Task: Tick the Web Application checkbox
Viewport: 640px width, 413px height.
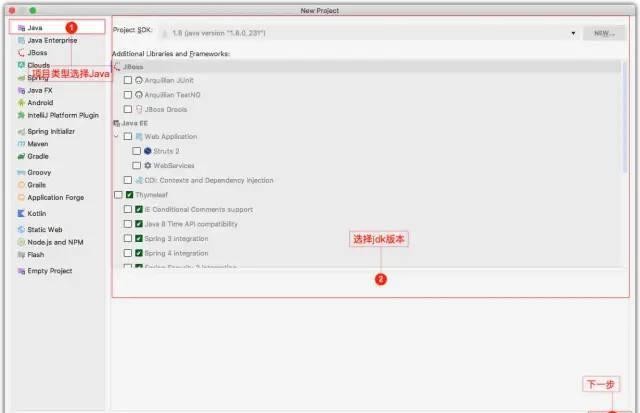Action: 128,136
